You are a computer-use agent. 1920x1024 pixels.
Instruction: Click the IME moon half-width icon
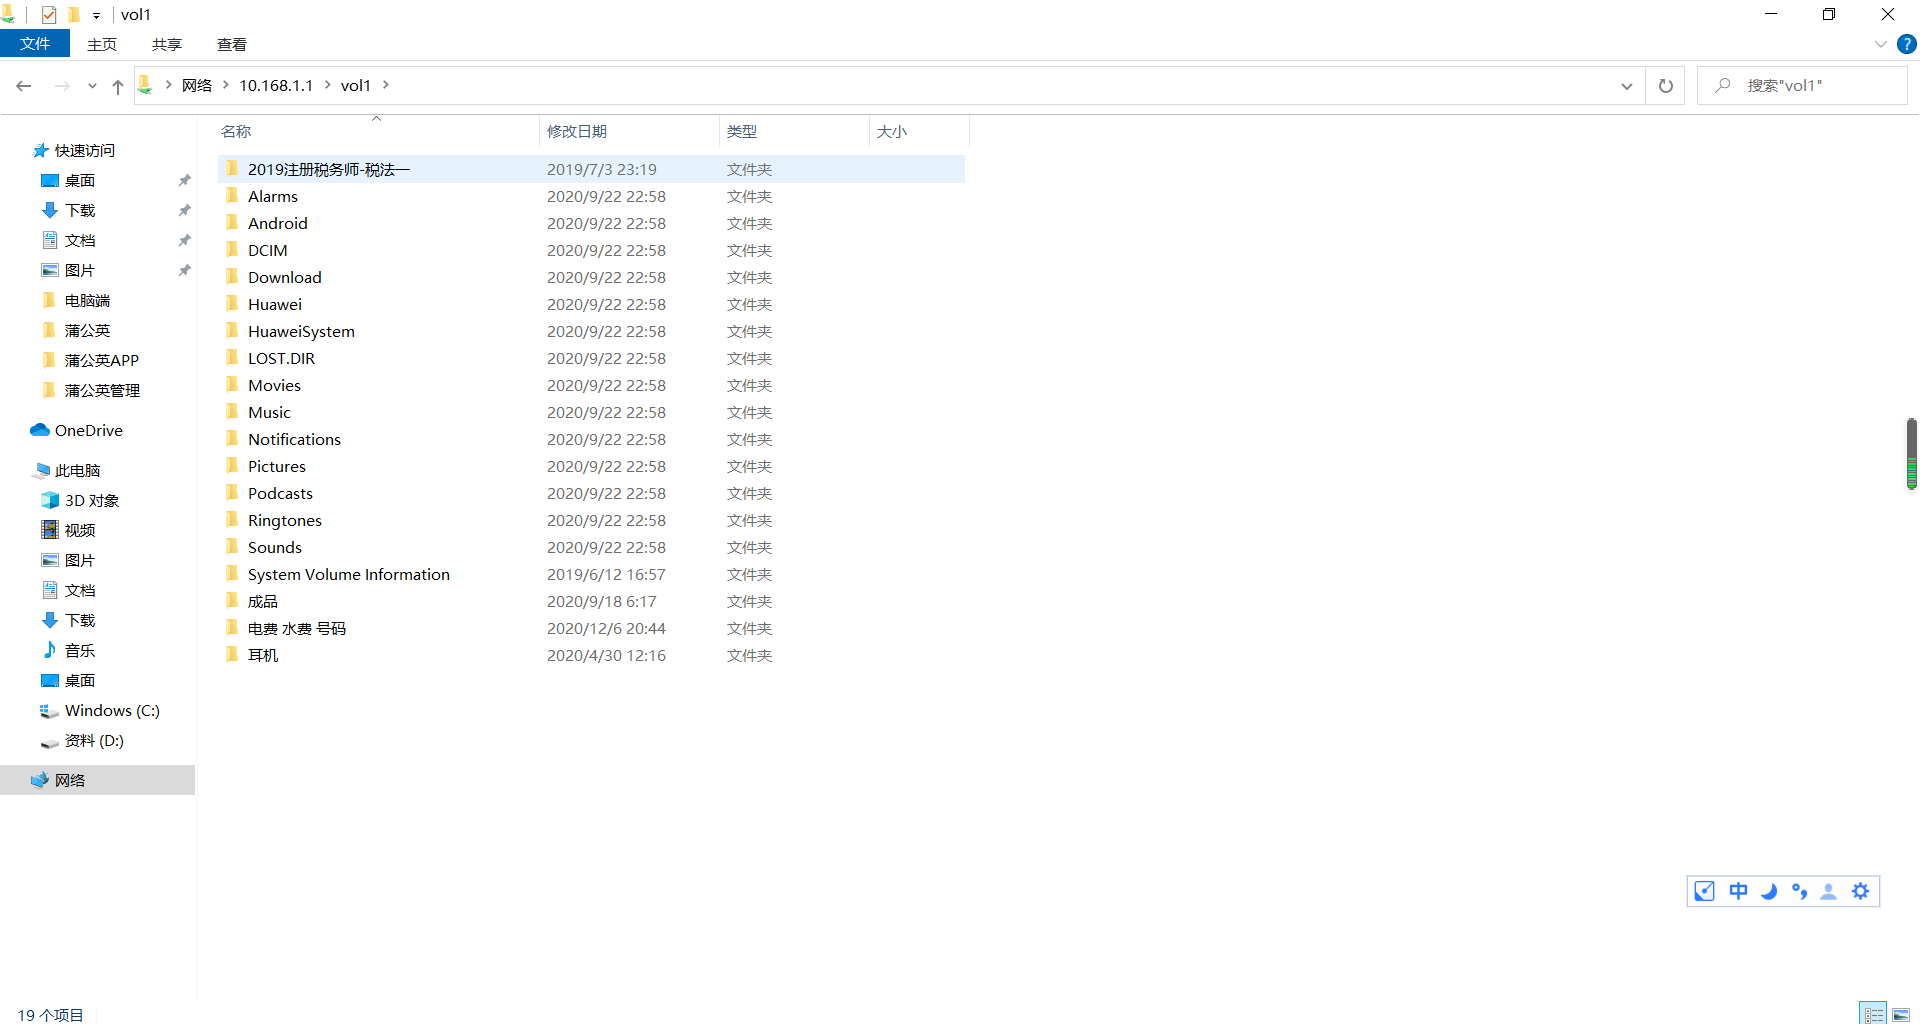coord(1769,891)
